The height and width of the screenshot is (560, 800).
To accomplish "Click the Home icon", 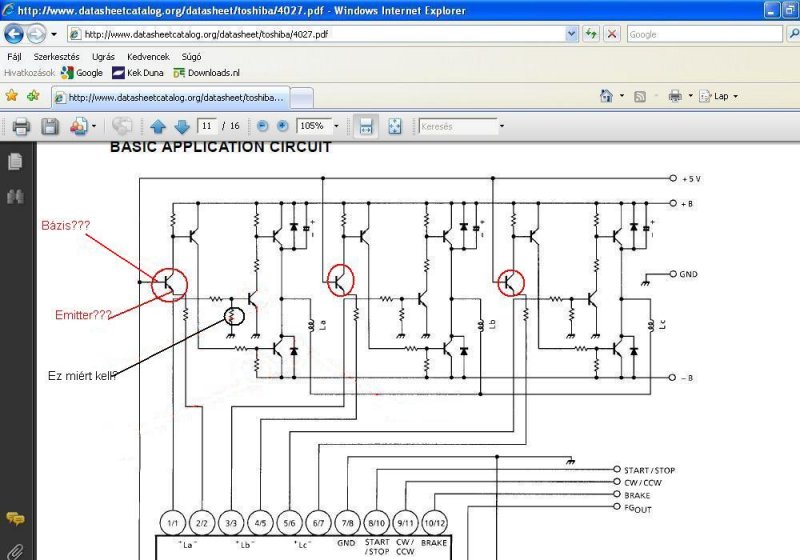I will (606, 96).
